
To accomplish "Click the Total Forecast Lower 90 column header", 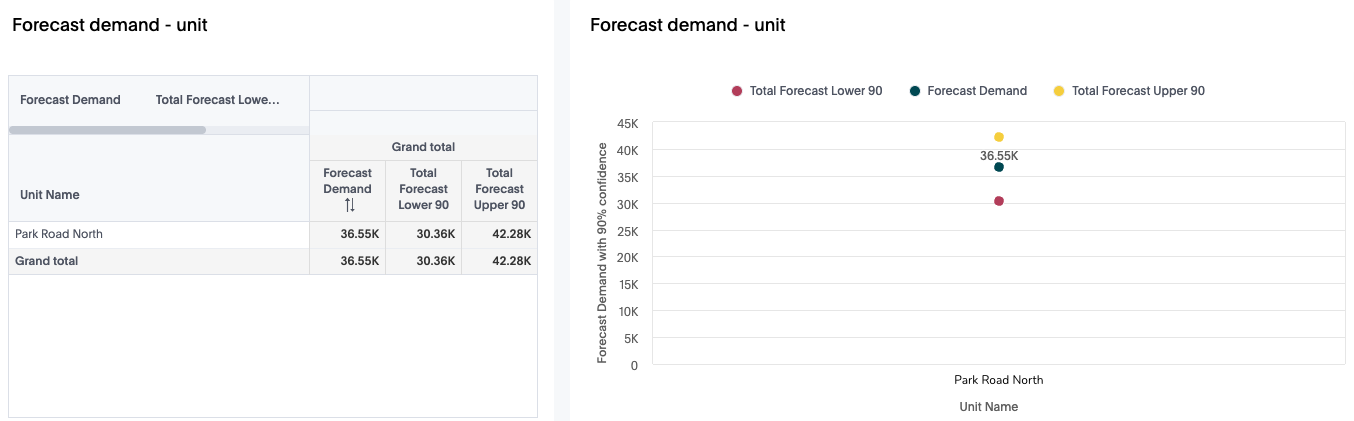I will click(x=423, y=189).
